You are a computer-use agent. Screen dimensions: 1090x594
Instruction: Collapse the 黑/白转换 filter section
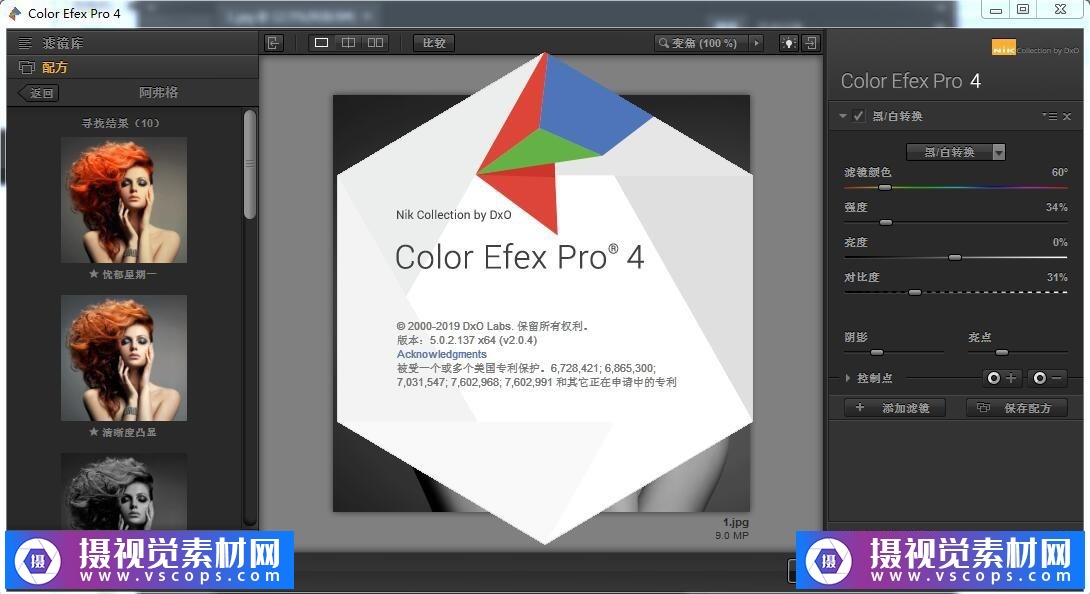point(844,116)
